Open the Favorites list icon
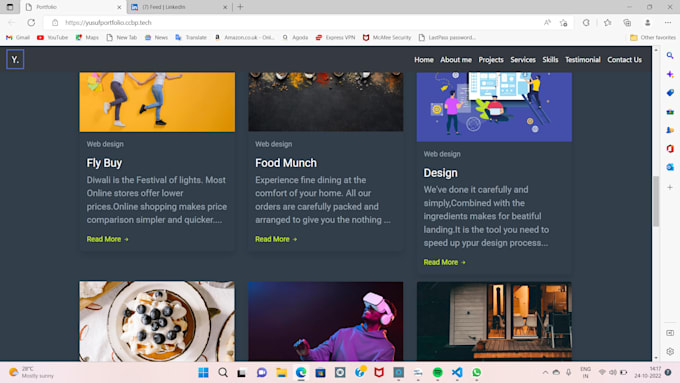This screenshot has height=383, width=680. (607, 23)
